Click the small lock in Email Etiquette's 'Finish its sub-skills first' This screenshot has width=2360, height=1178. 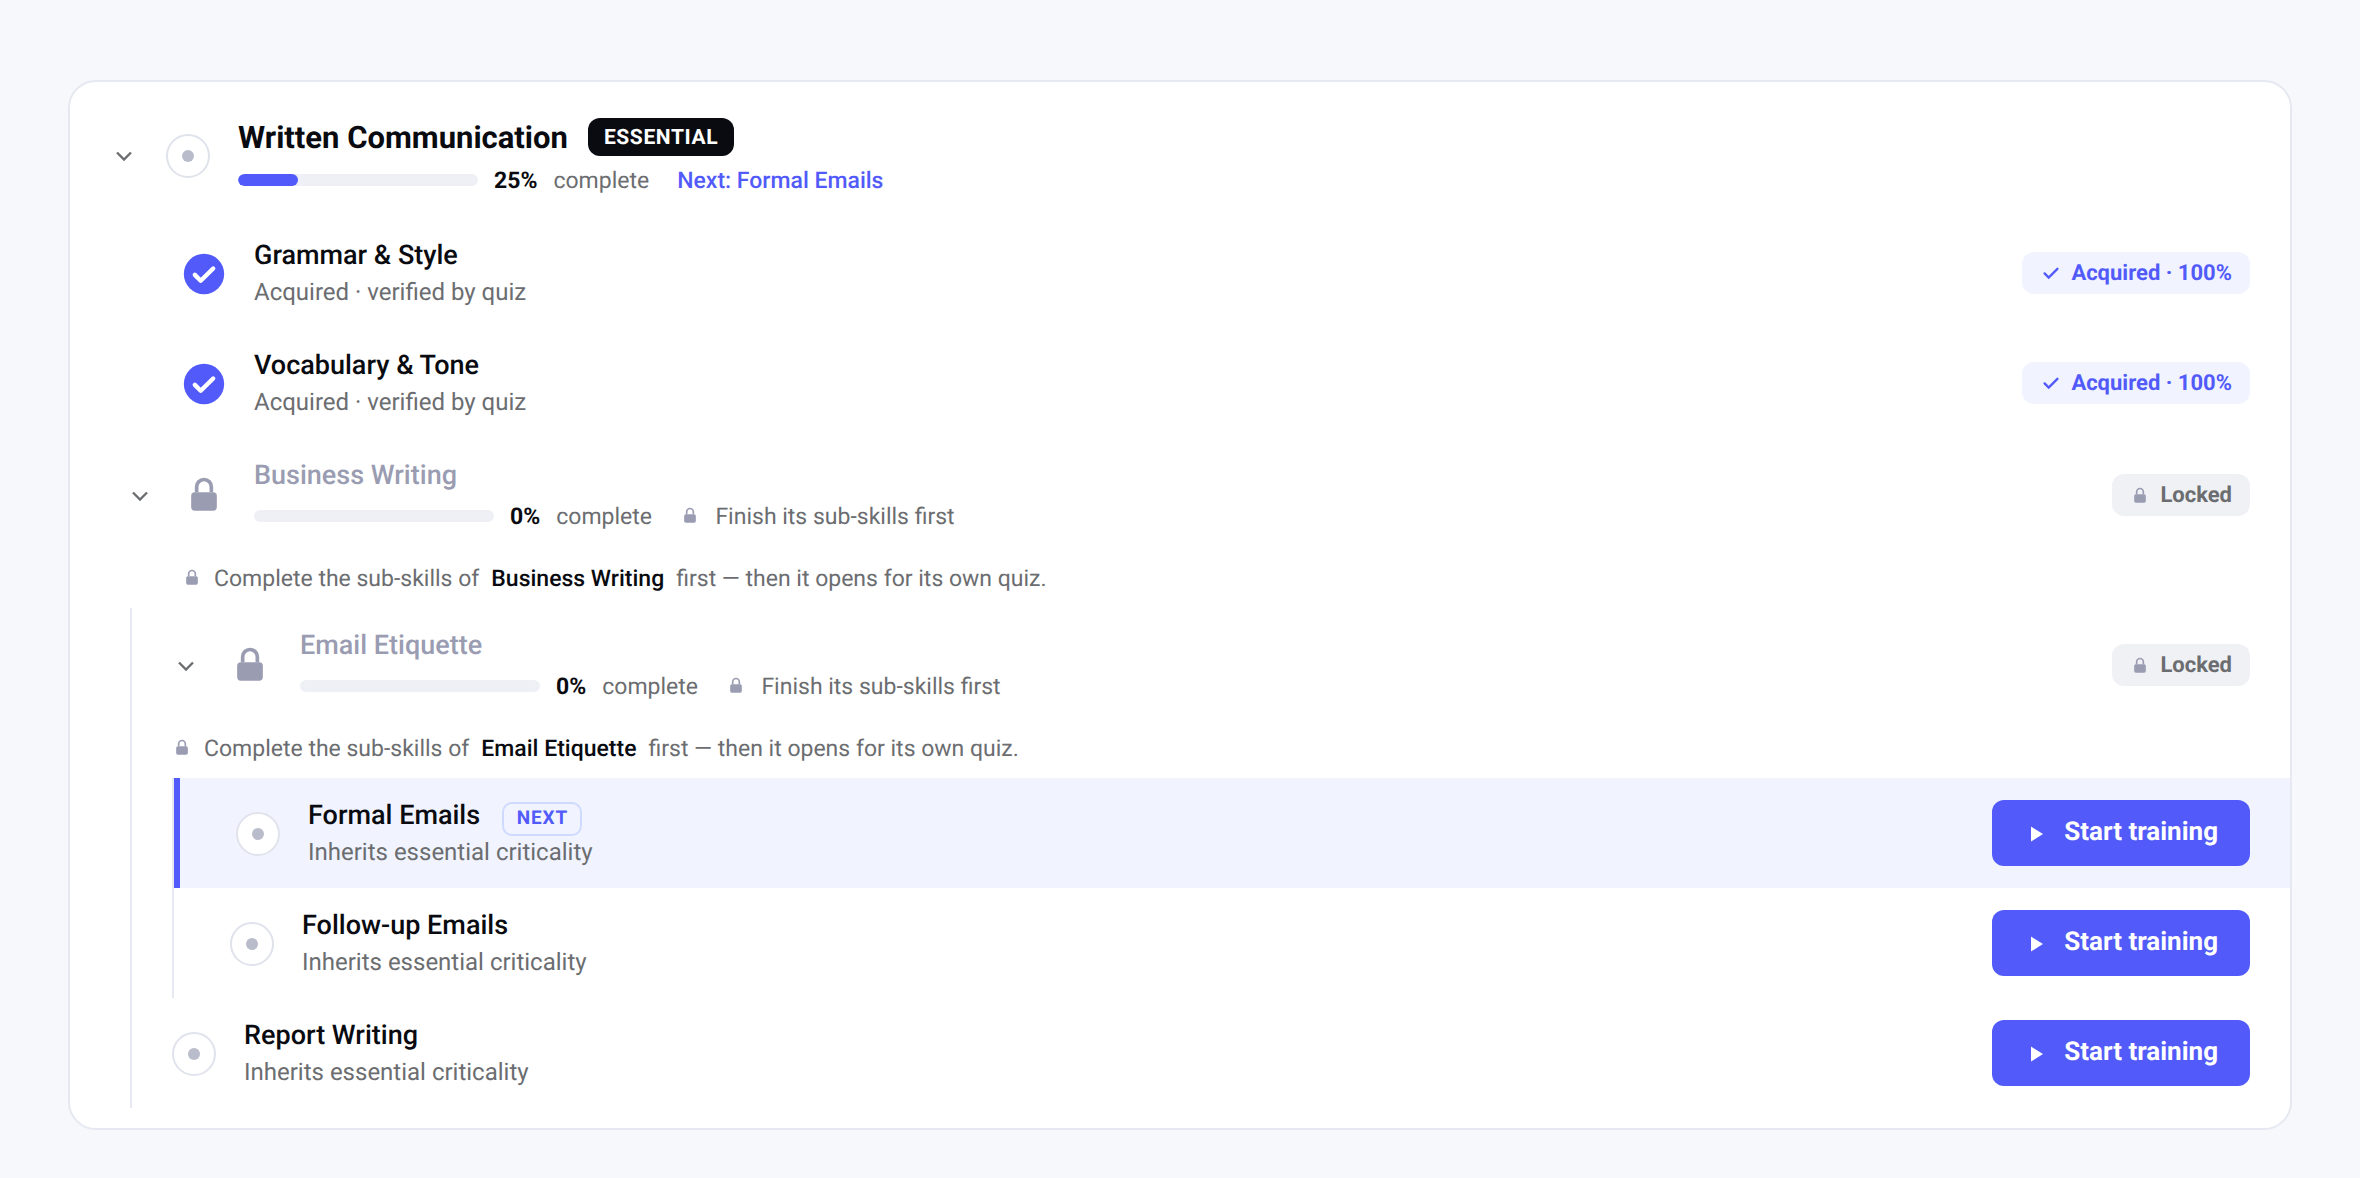[x=736, y=686]
